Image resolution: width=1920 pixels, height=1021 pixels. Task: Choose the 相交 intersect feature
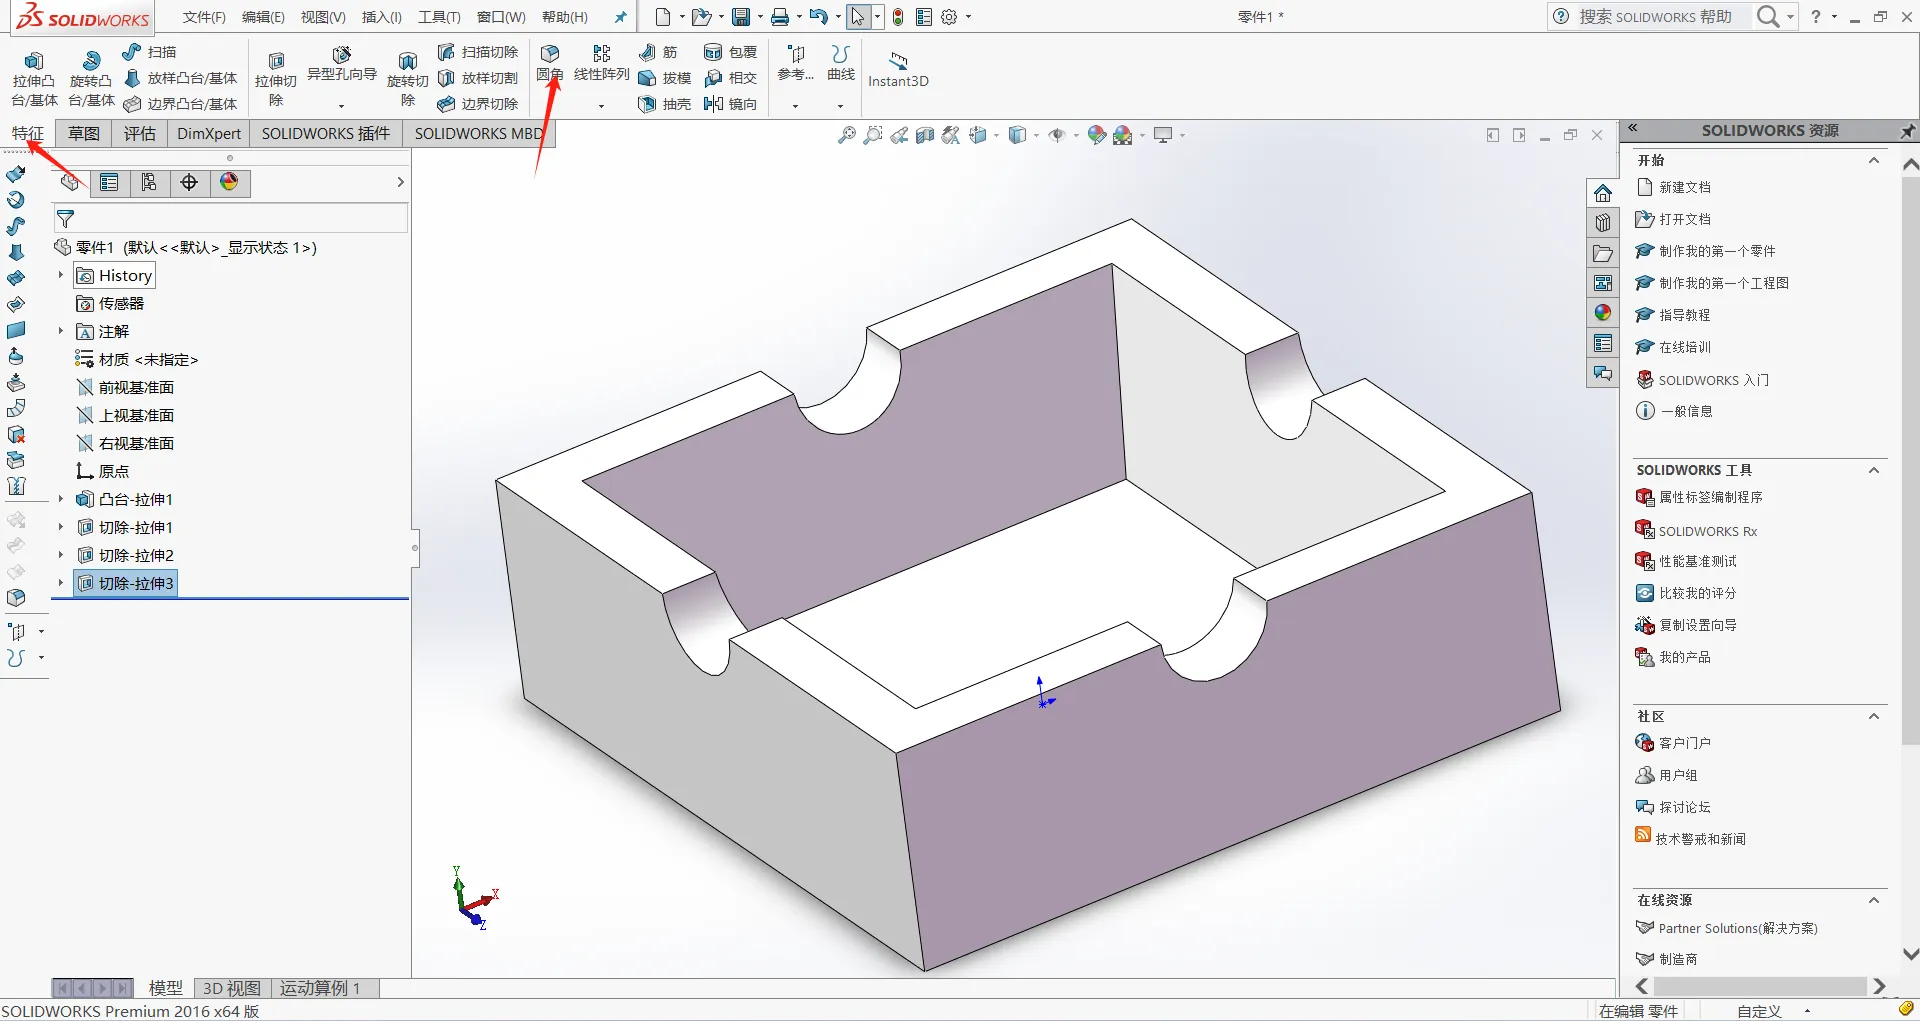click(x=731, y=78)
